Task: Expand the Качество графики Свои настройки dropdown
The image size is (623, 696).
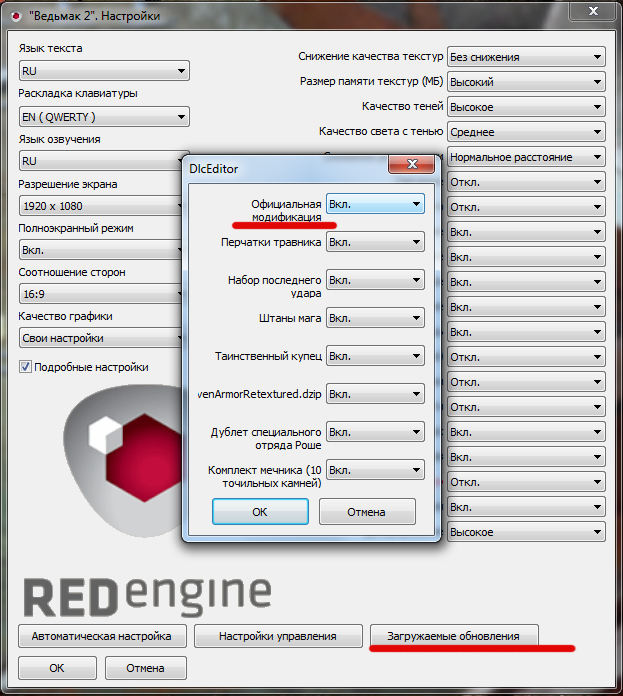Action: pyautogui.click(x=101, y=338)
